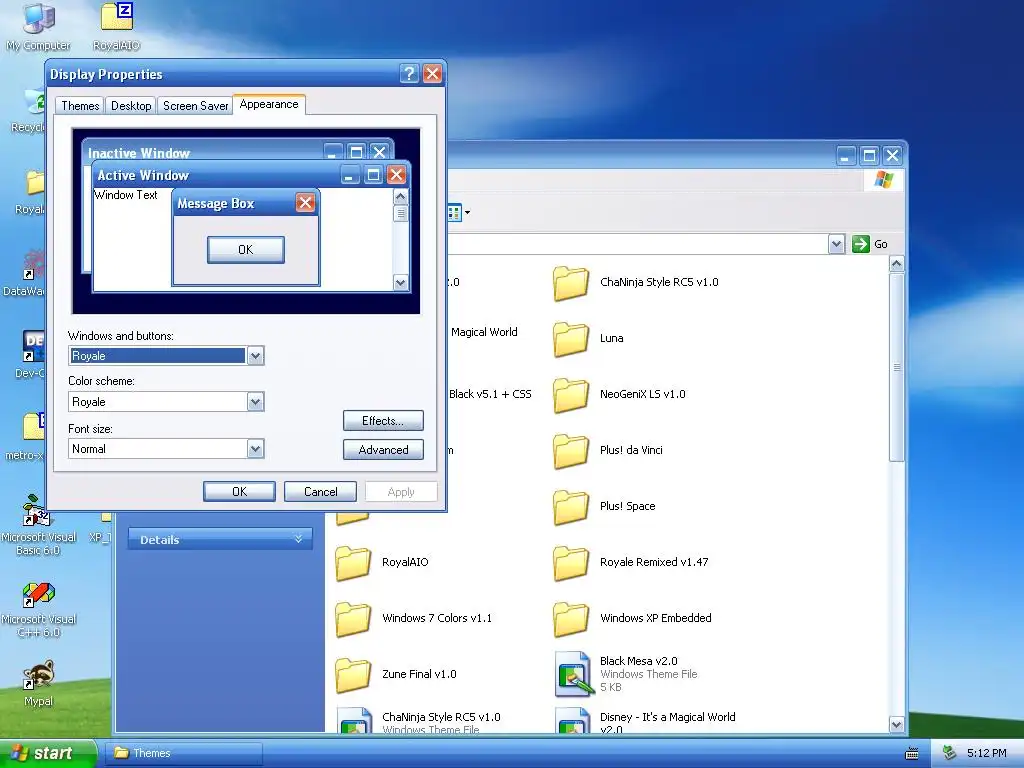1024x768 pixels.
Task: Click the Advanced button
Action: [x=383, y=450]
